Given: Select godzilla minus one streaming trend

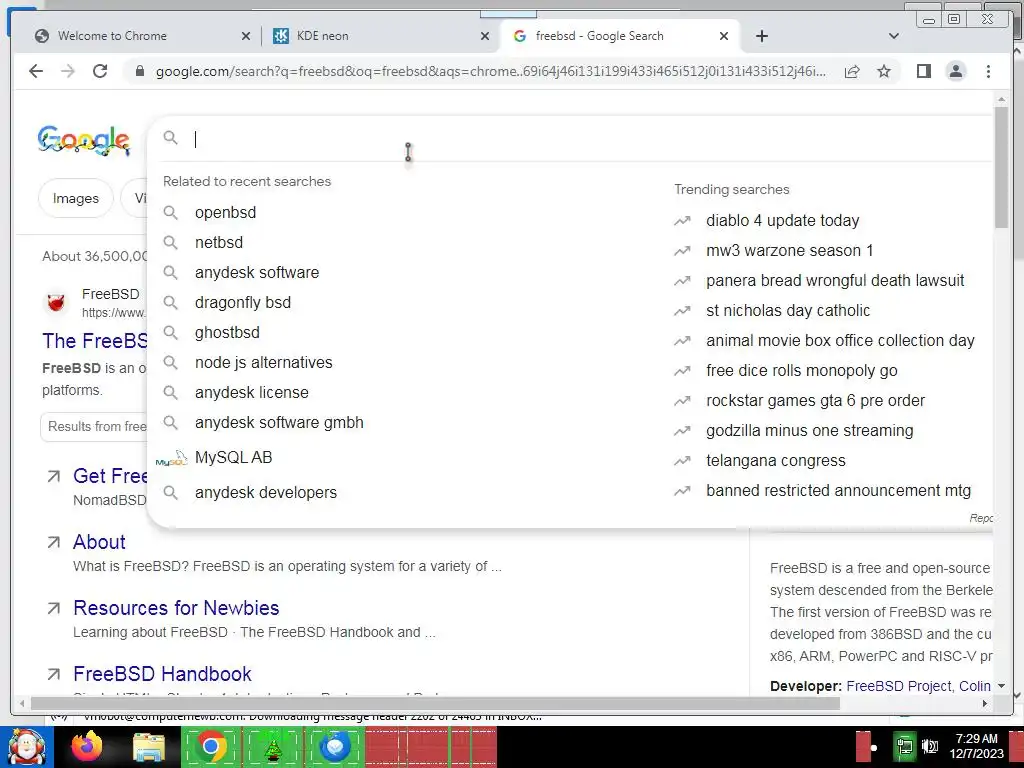Looking at the screenshot, I should pos(810,430).
